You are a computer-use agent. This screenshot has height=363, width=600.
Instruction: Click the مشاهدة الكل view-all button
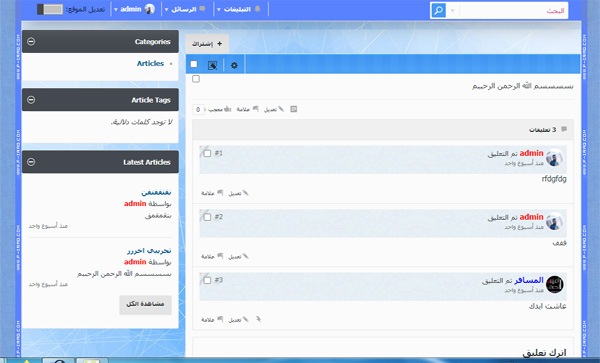(x=145, y=304)
